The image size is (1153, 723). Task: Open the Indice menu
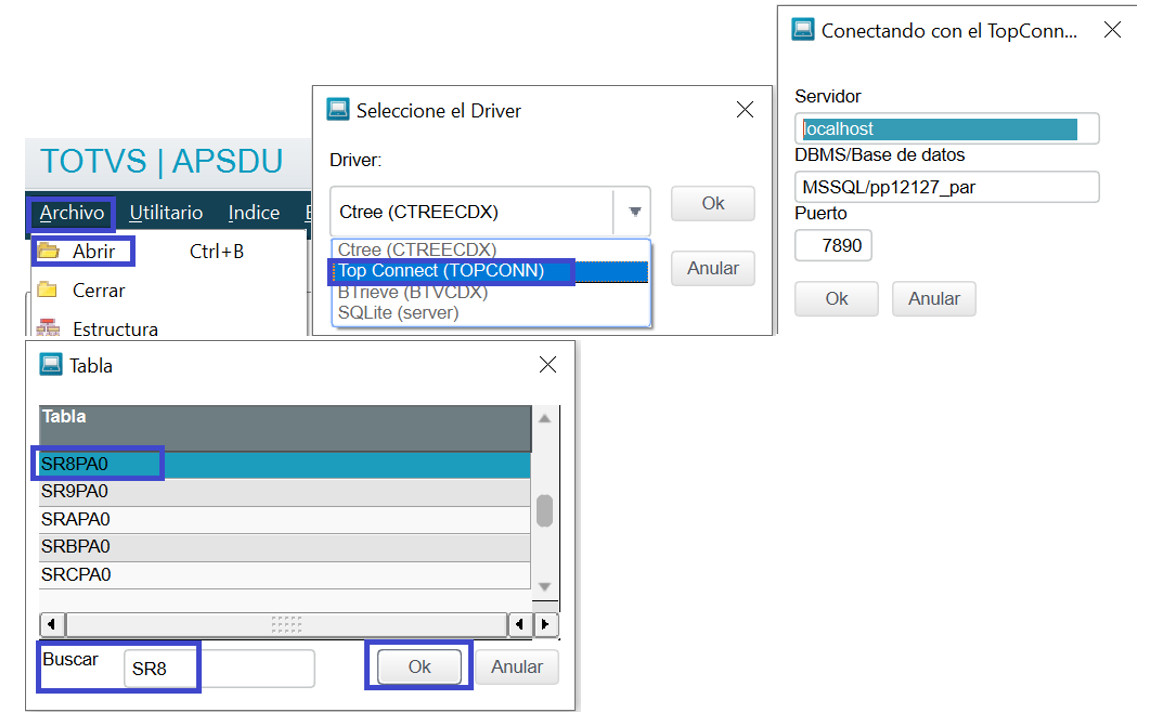tap(254, 213)
